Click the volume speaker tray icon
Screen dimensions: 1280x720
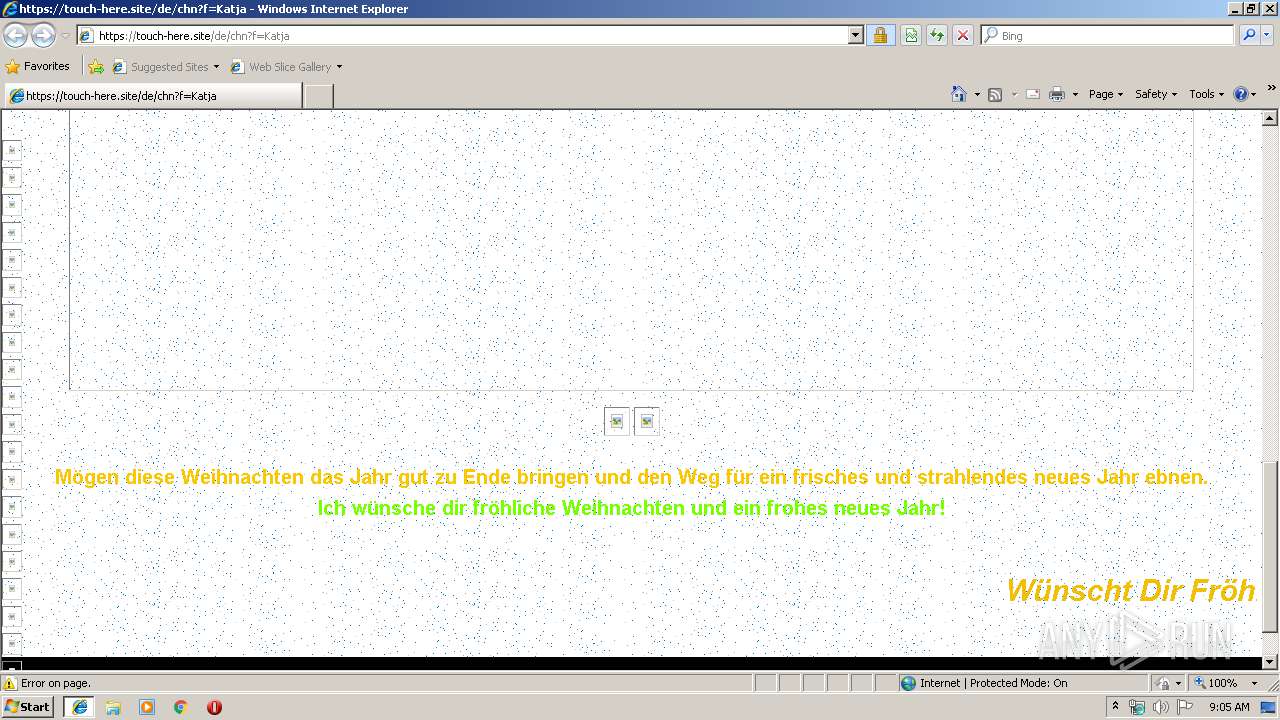point(1160,707)
